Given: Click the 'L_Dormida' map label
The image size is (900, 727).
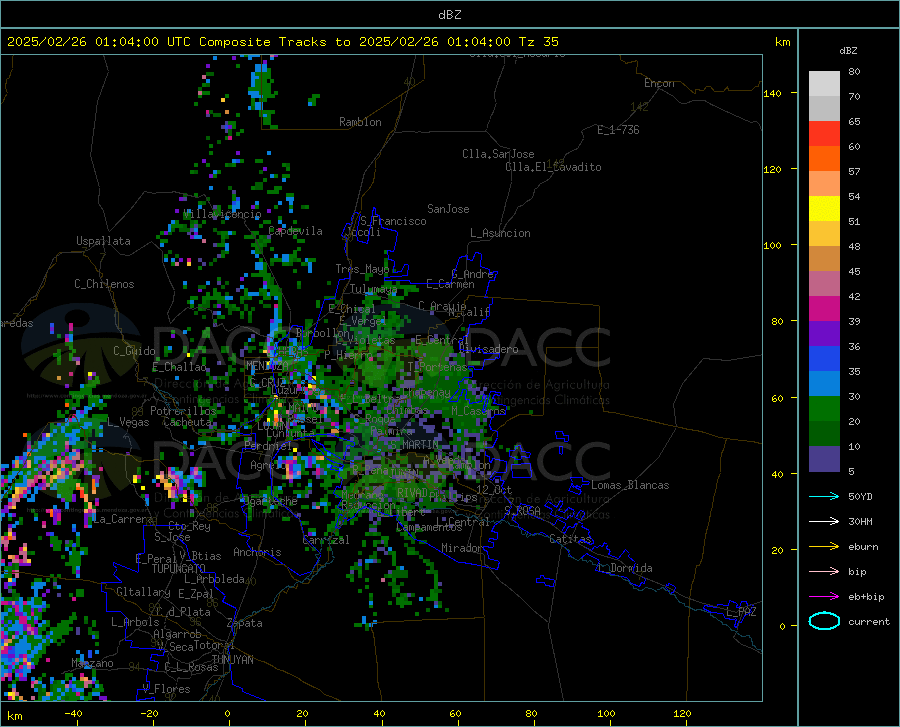Looking at the screenshot, I should pyautogui.click(x=625, y=568).
